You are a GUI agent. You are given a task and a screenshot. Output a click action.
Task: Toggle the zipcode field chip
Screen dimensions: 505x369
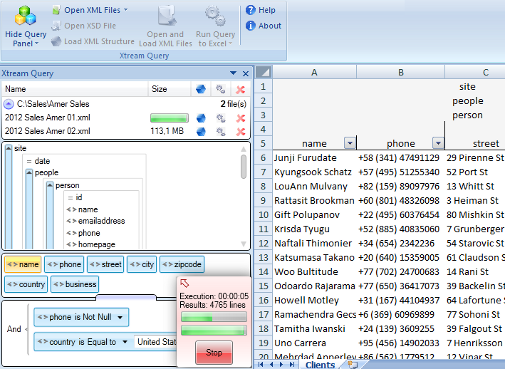pos(182,264)
